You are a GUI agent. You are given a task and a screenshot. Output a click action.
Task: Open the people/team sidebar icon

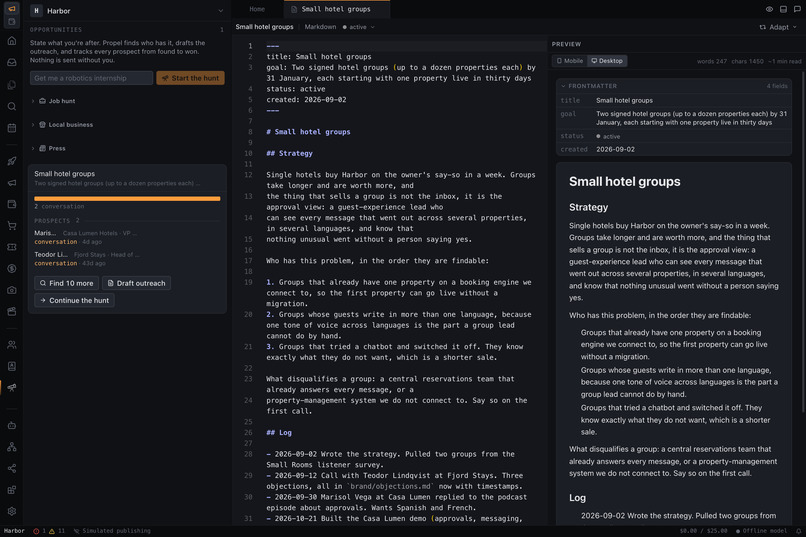(11, 345)
